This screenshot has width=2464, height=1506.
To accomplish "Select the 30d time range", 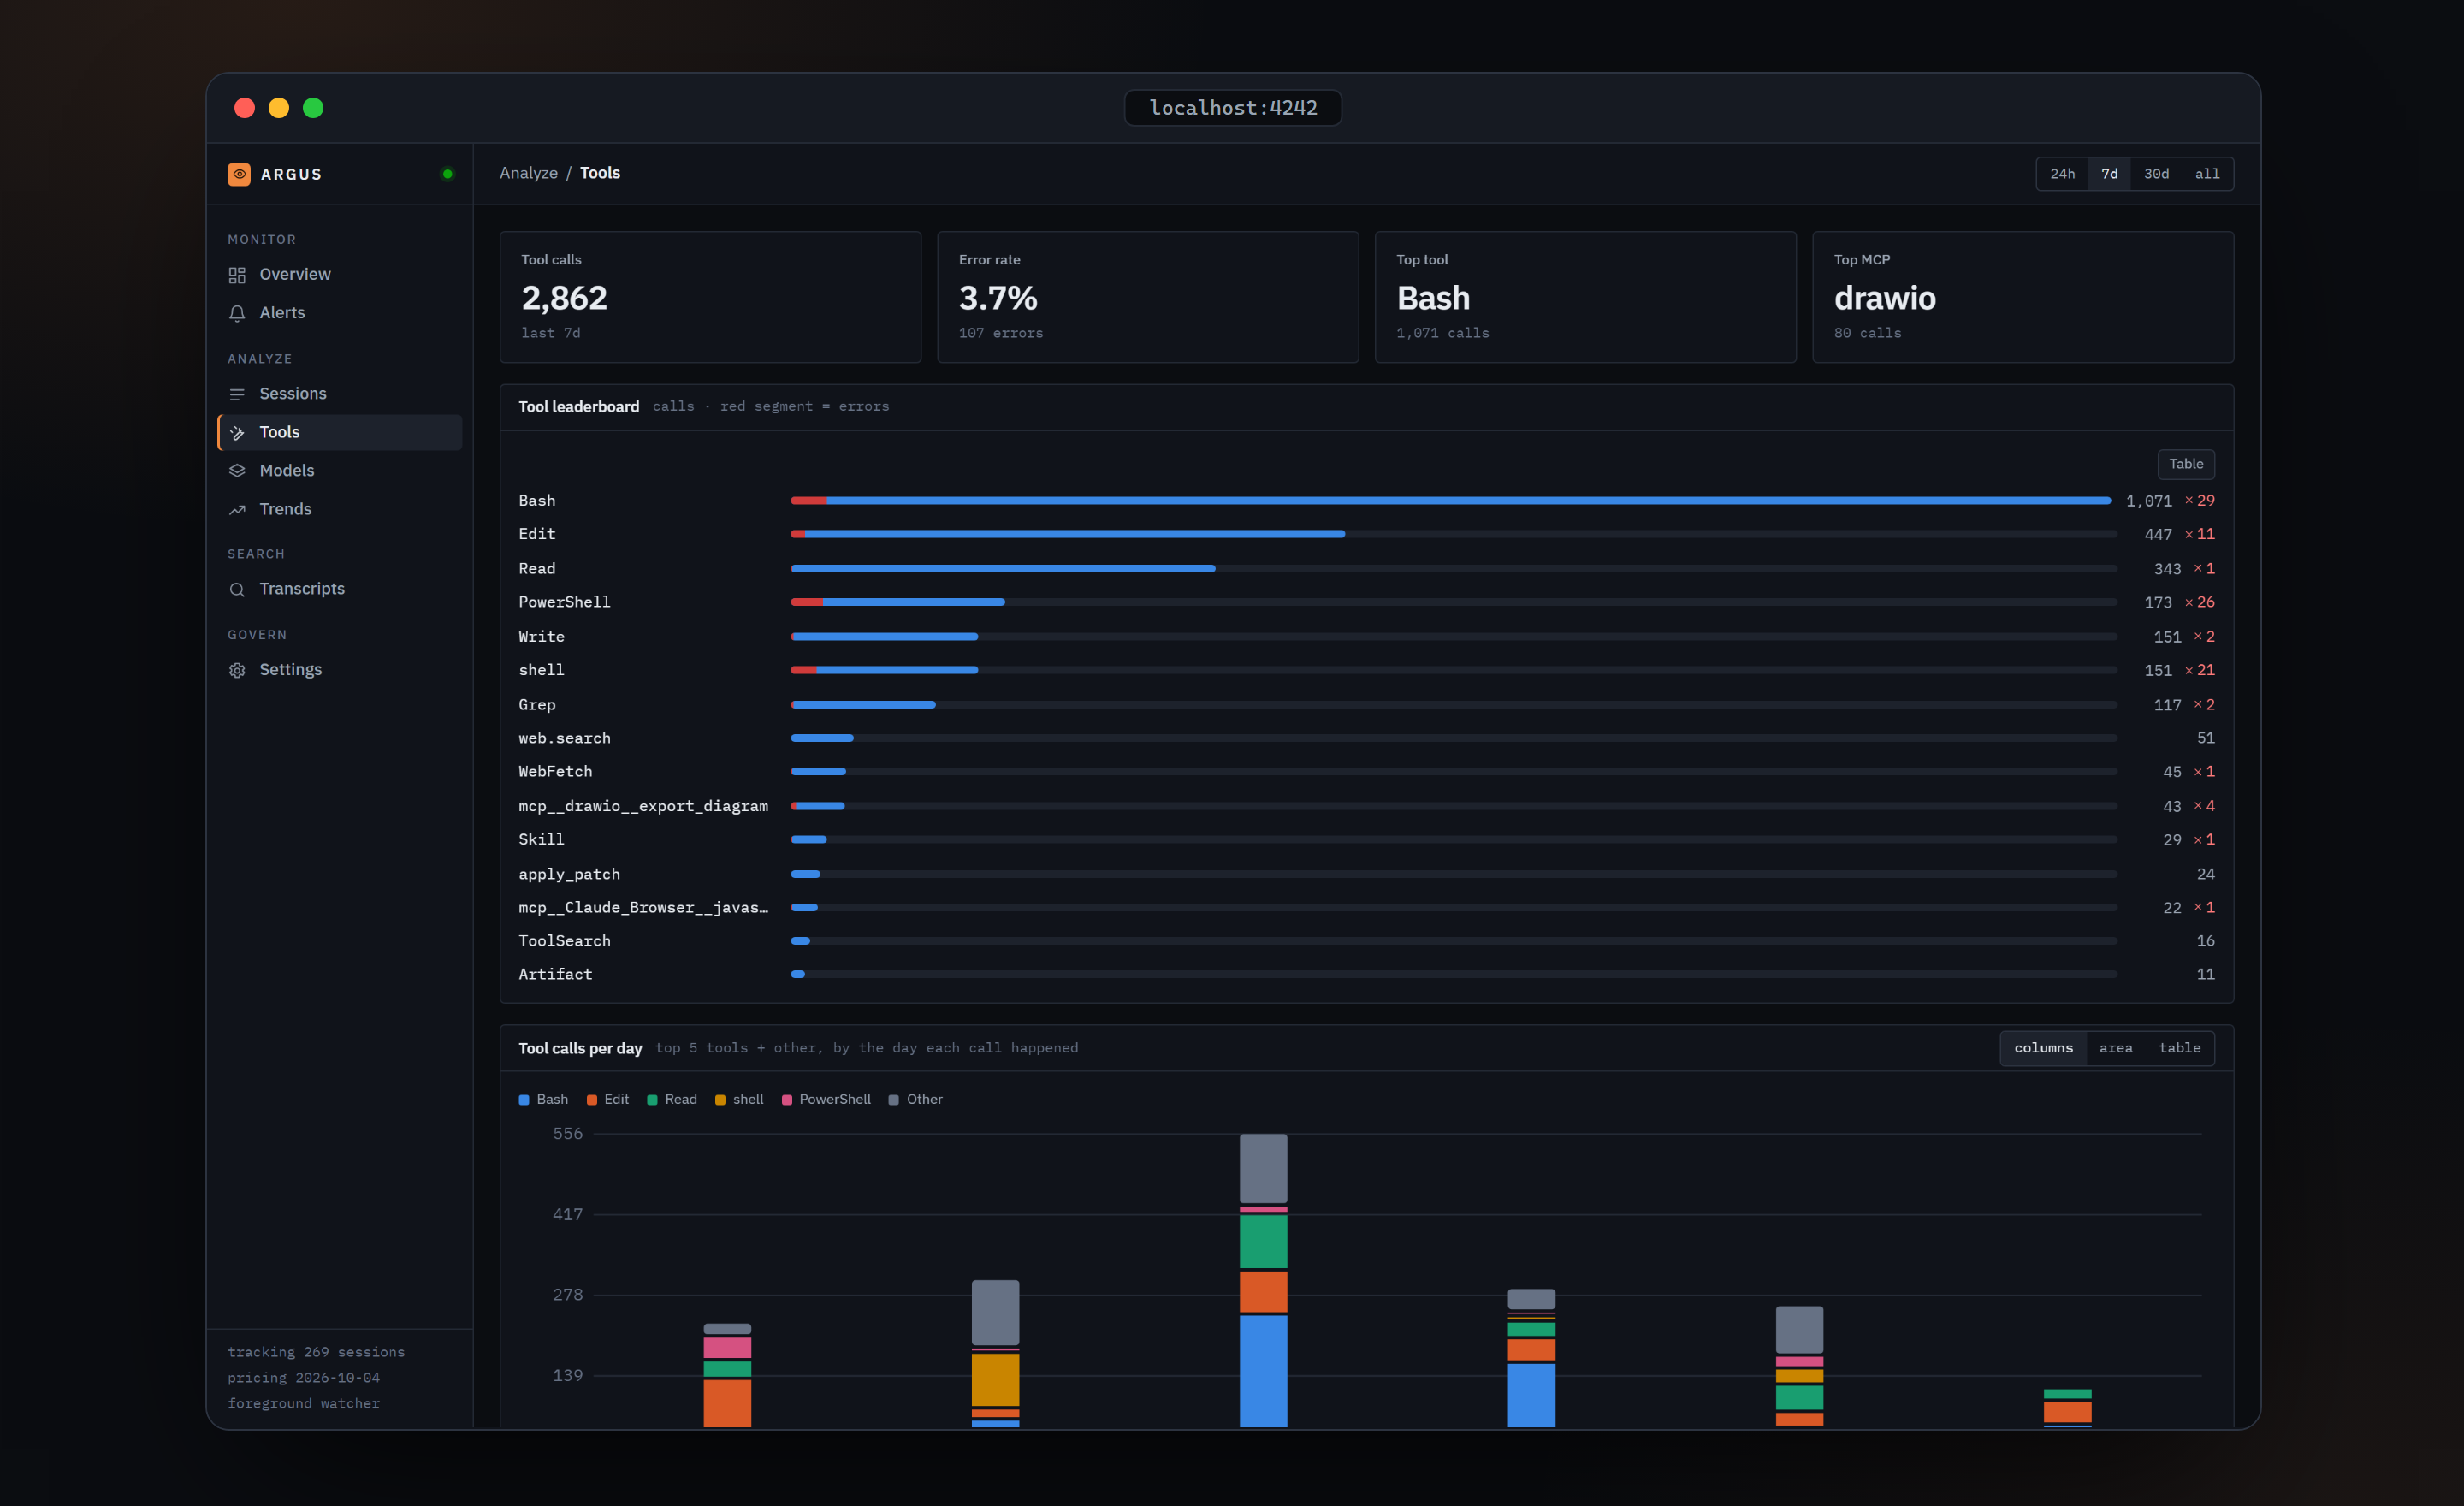I will (x=2156, y=174).
